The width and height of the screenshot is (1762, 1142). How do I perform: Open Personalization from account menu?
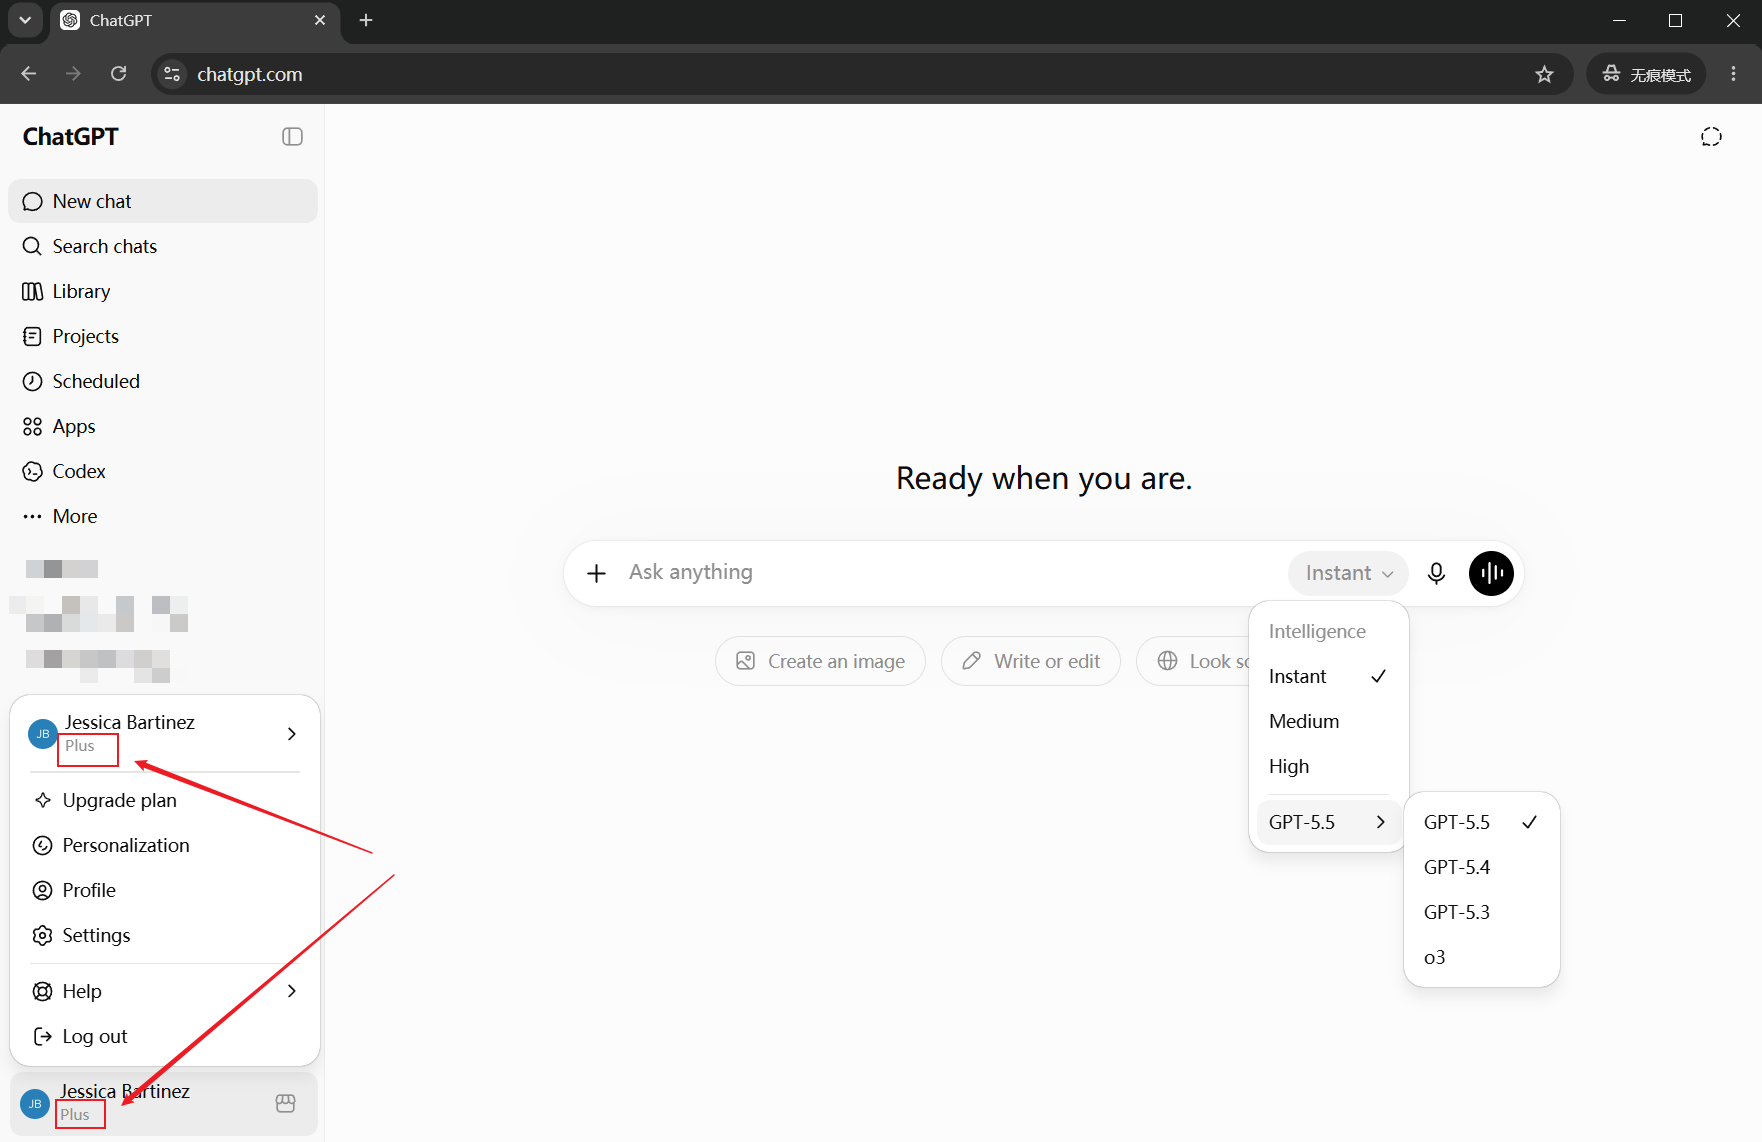click(x=165, y=846)
